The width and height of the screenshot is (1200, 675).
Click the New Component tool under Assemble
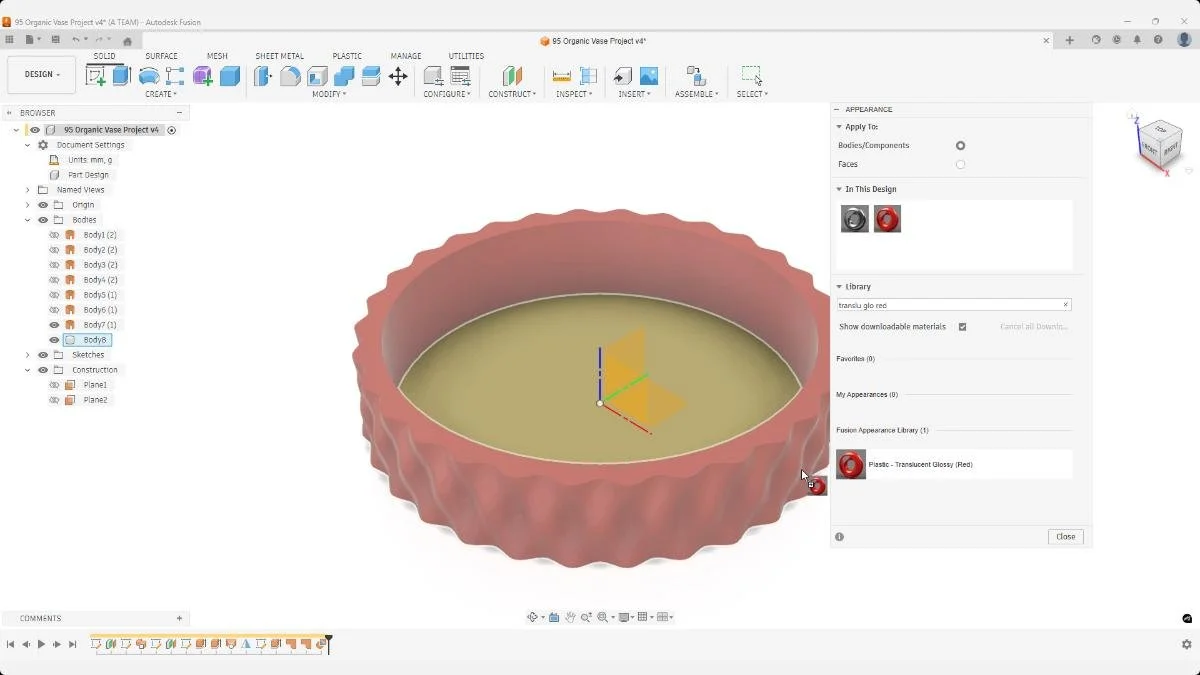(697, 76)
